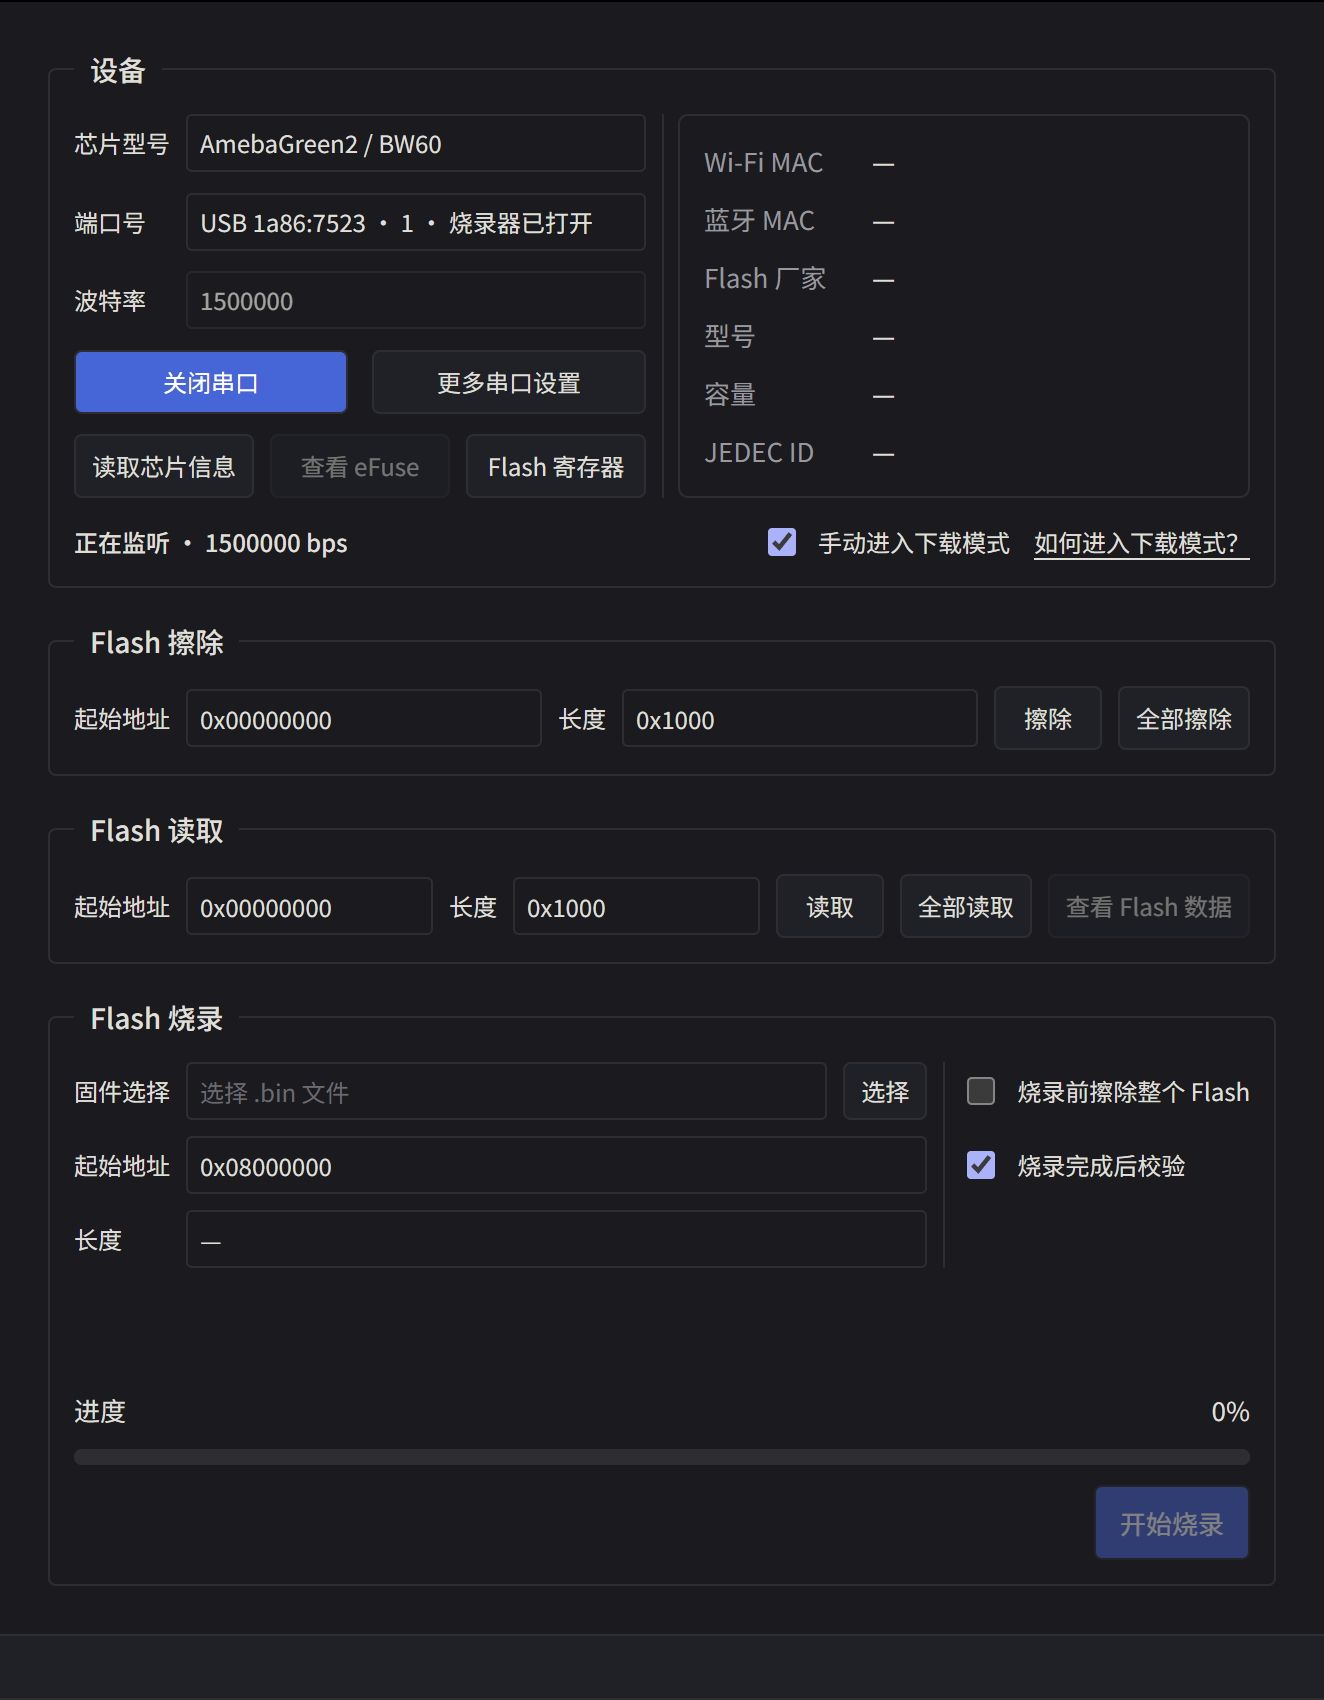Click the 全部擦除 button
Viewport: 1324px width, 1700px height.
(1184, 718)
